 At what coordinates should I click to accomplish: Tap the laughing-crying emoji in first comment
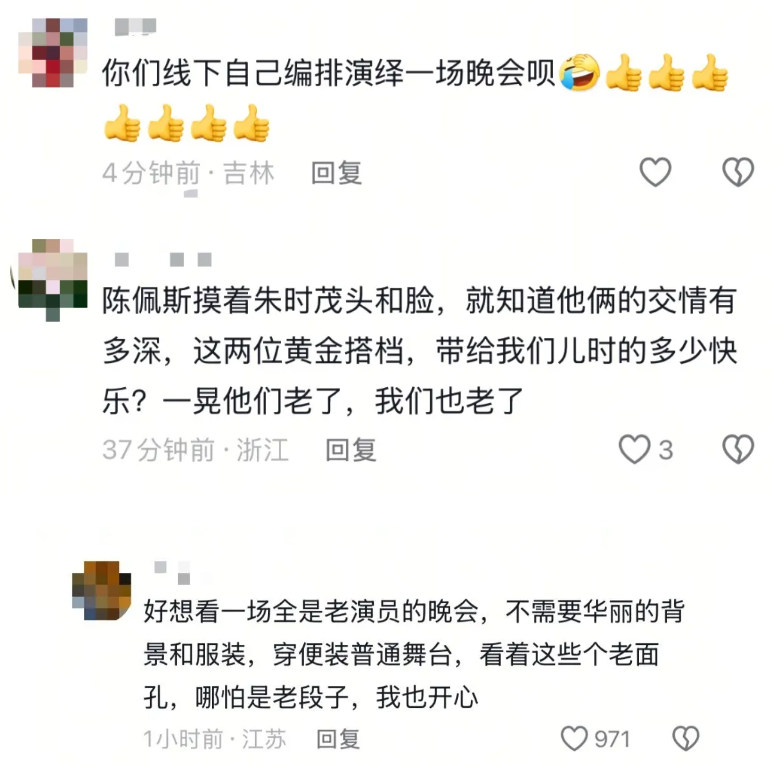(x=580, y=73)
